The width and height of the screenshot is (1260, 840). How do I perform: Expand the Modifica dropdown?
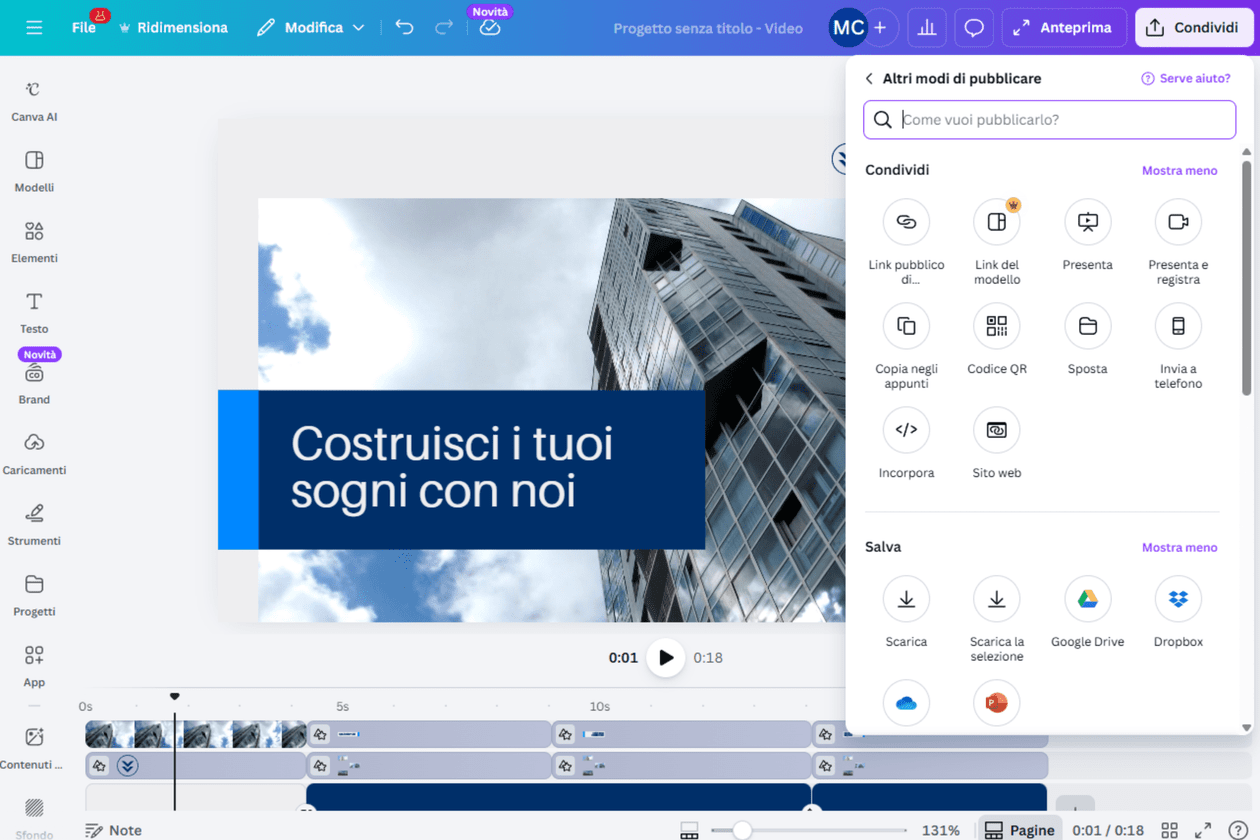(x=311, y=28)
